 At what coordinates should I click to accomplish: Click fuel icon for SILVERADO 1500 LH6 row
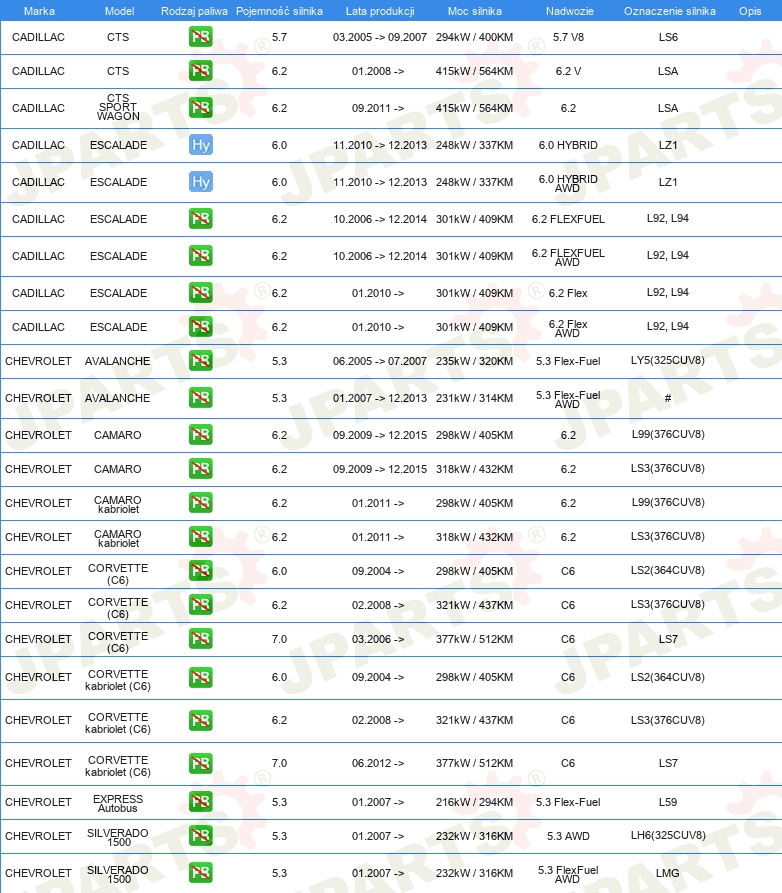[200, 836]
